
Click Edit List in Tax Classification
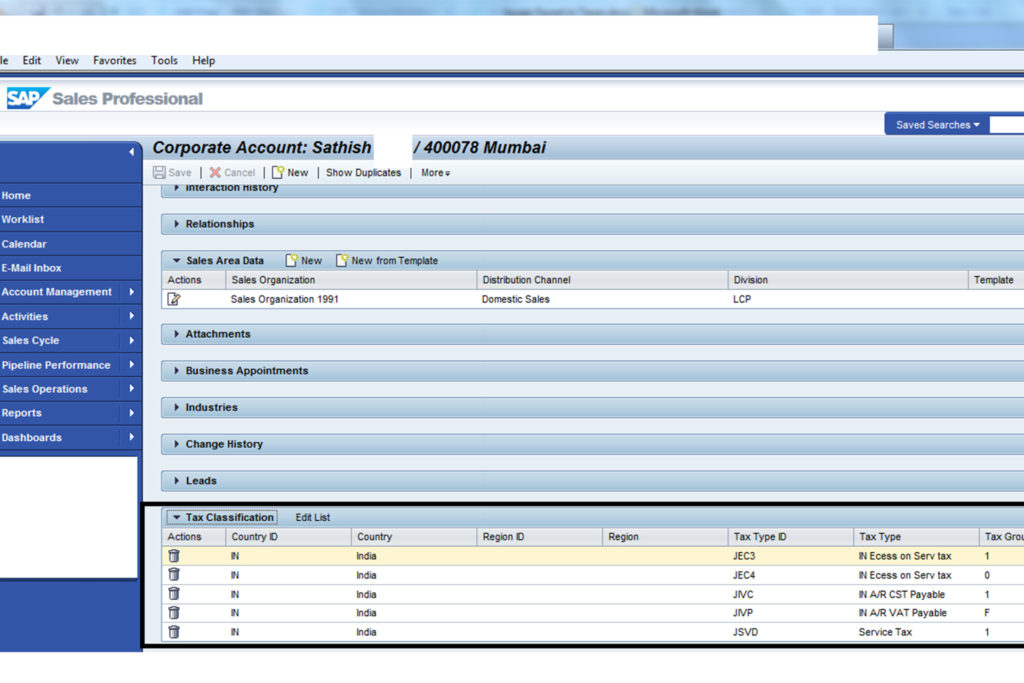(312, 517)
